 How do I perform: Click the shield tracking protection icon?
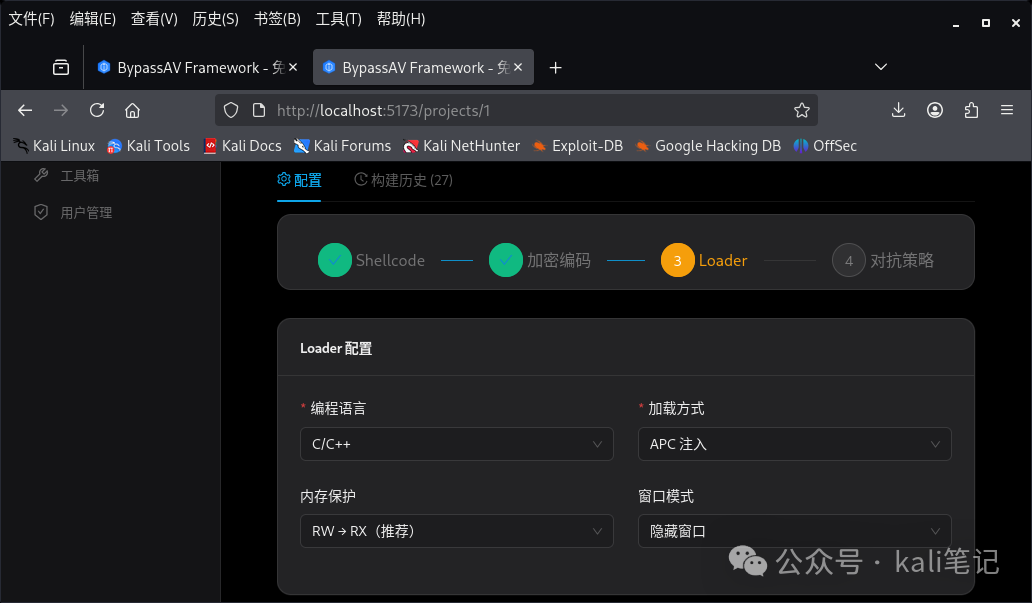coord(230,111)
